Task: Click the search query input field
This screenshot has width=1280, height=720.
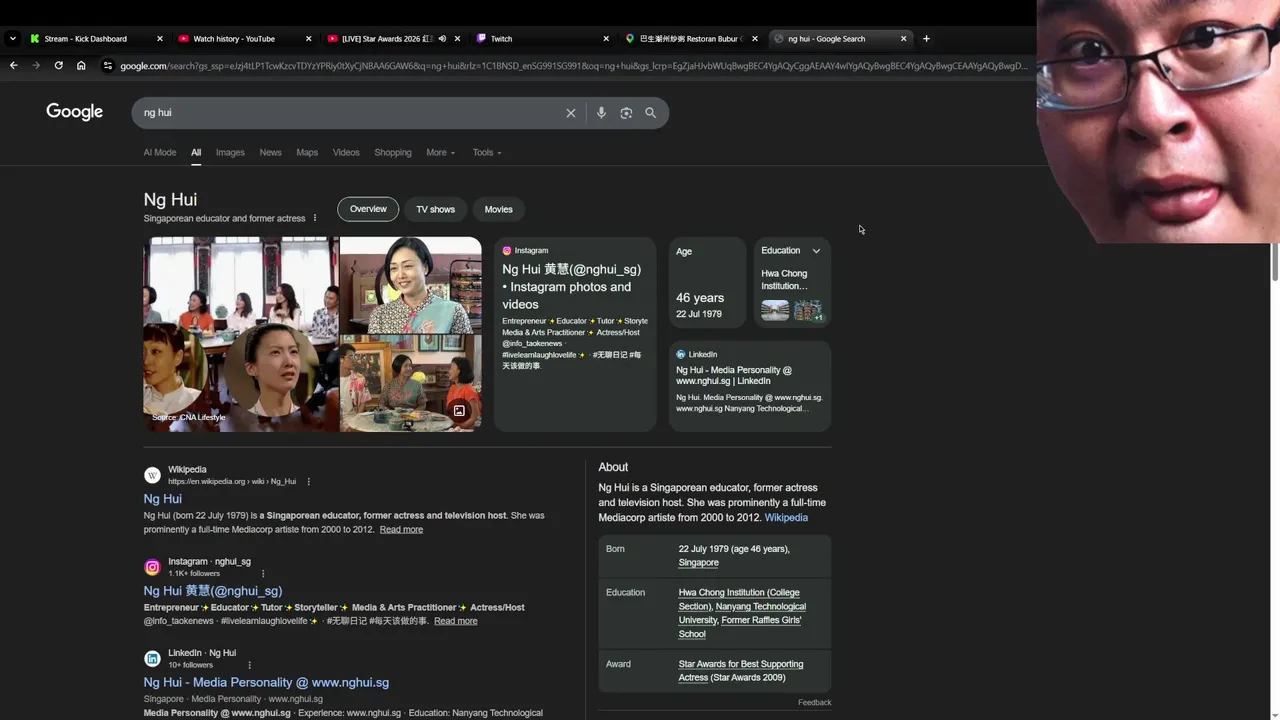Action: pos(350,113)
